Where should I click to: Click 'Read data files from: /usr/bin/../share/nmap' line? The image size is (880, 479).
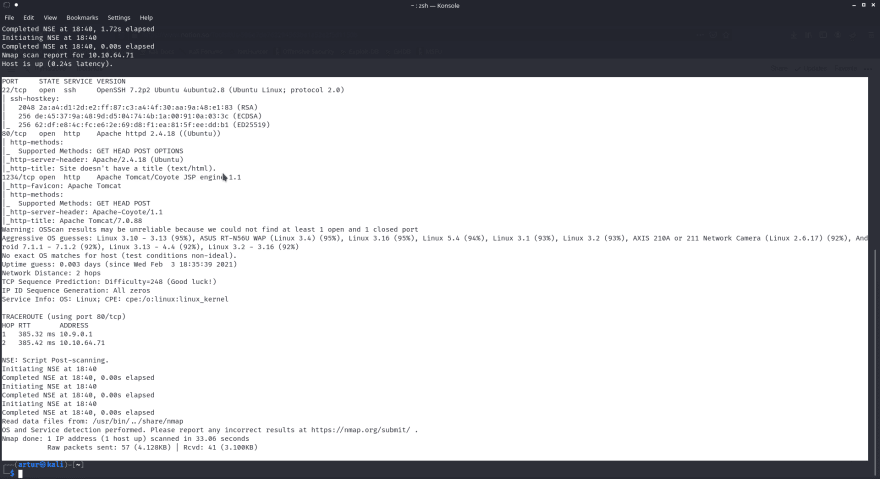pyautogui.click(x=92, y=421)
